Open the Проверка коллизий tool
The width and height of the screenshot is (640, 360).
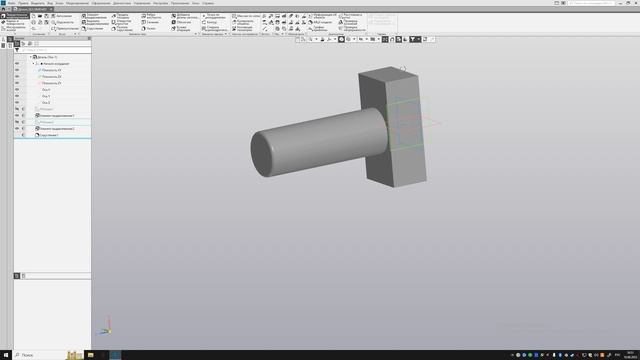(348, 22)
